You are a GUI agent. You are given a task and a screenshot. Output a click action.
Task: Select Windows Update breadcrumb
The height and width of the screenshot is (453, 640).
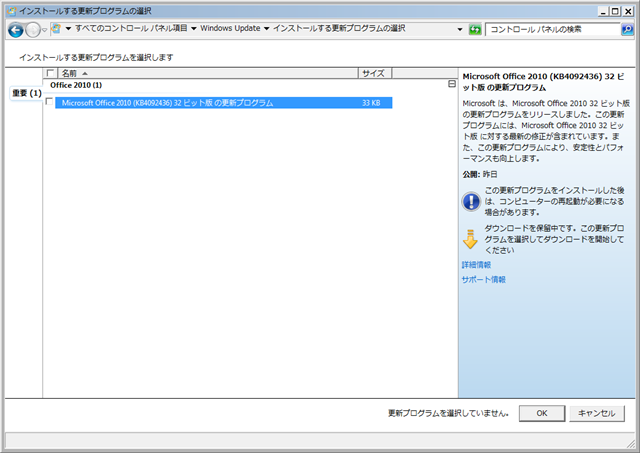(x=230, y=28)
